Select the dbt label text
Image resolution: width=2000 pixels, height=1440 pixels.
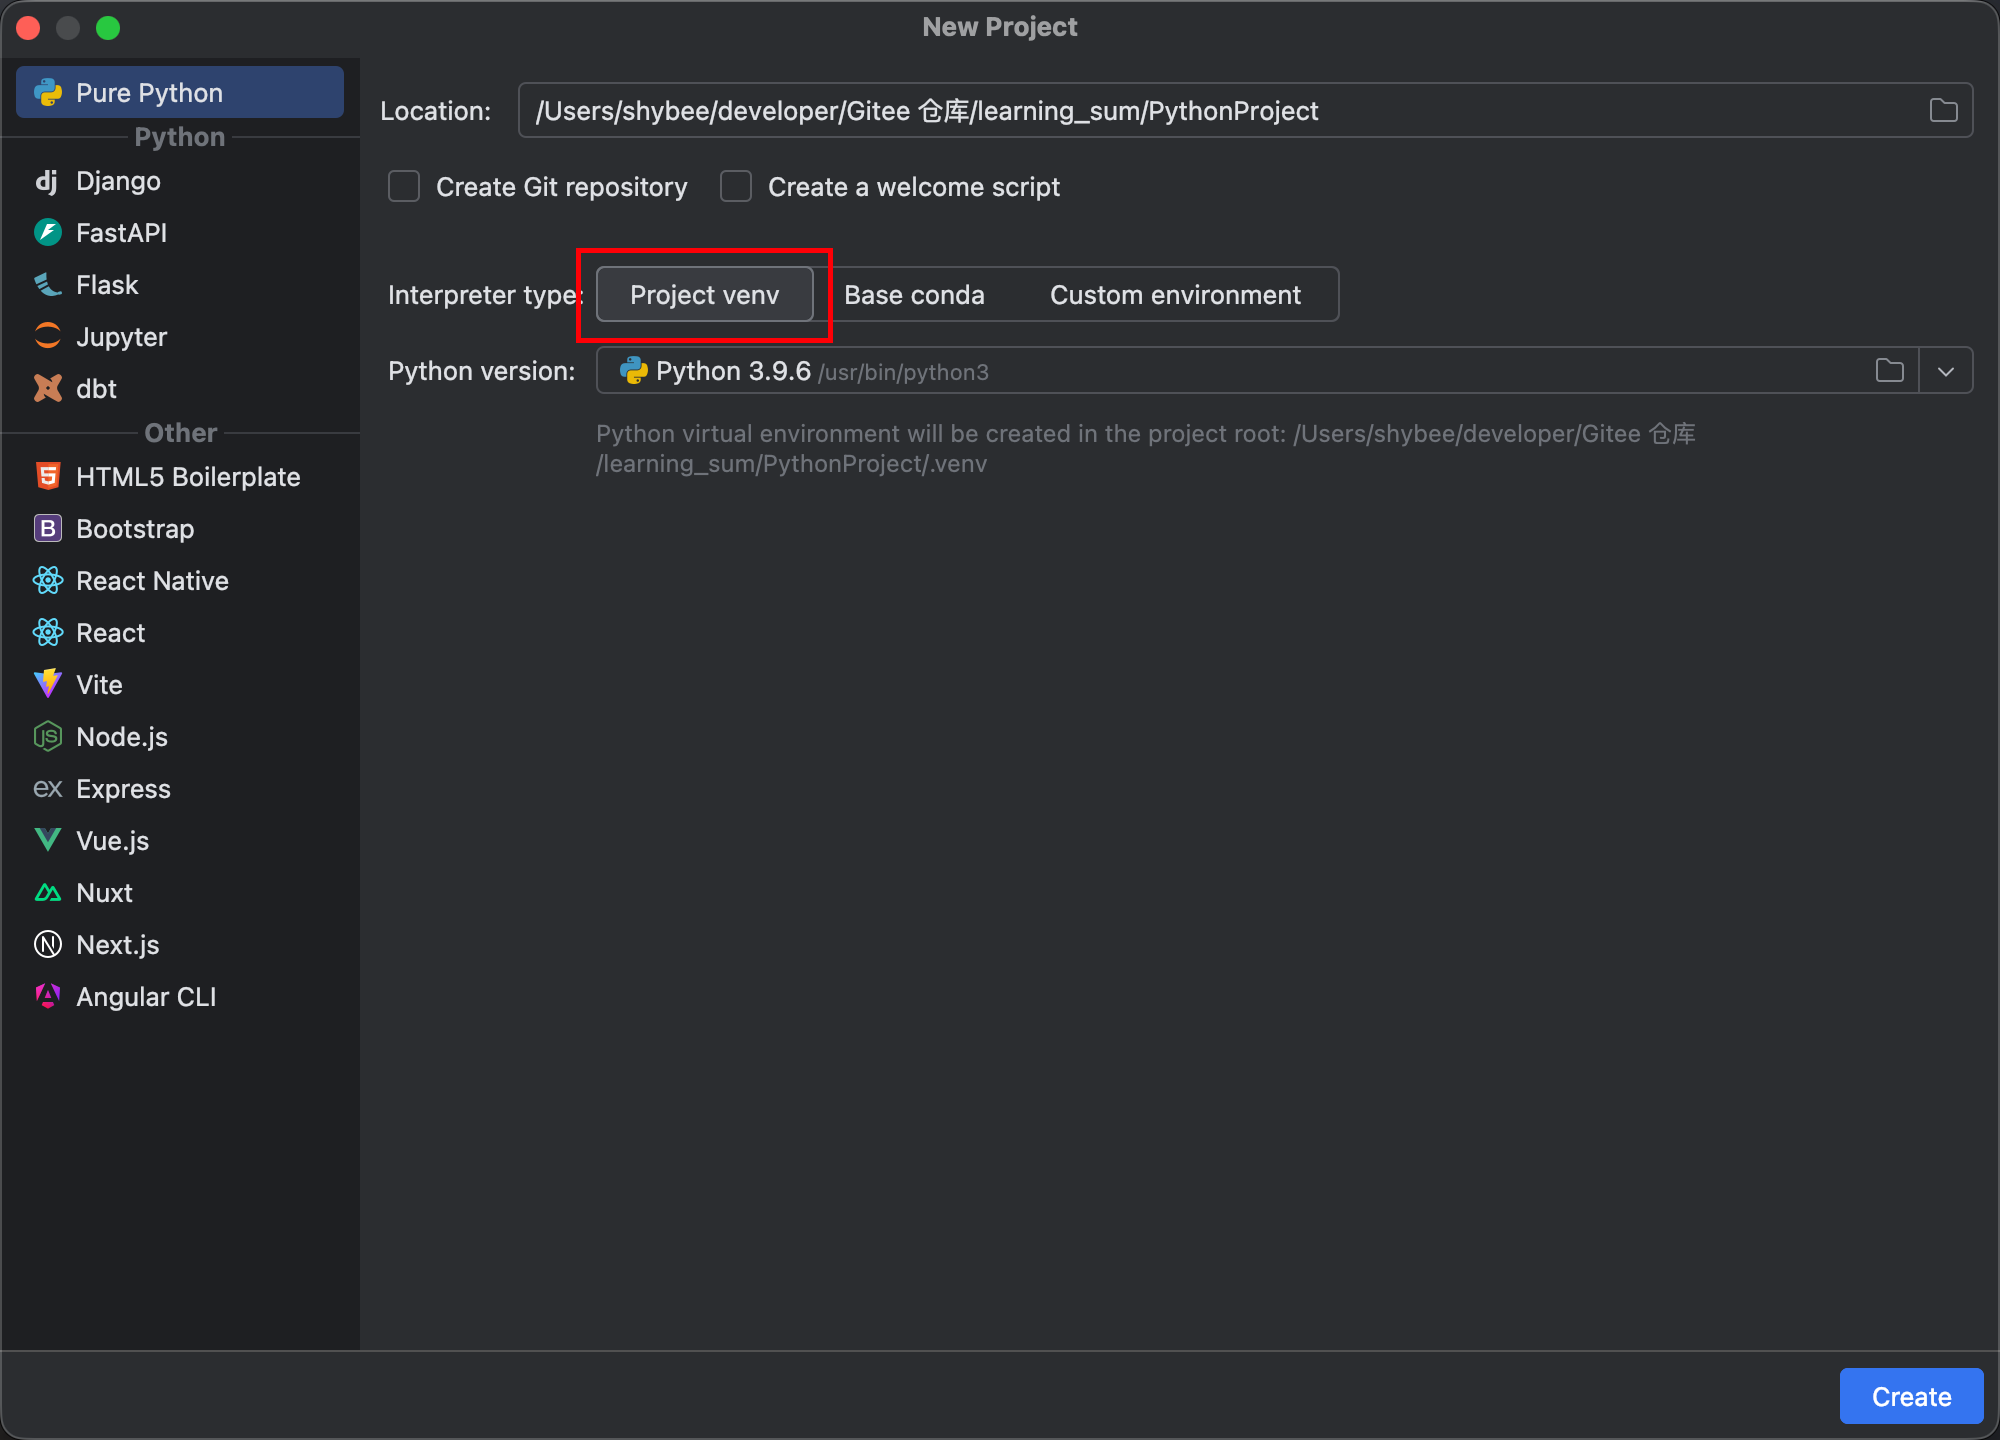pyautogui.click(x=96, y=389)
